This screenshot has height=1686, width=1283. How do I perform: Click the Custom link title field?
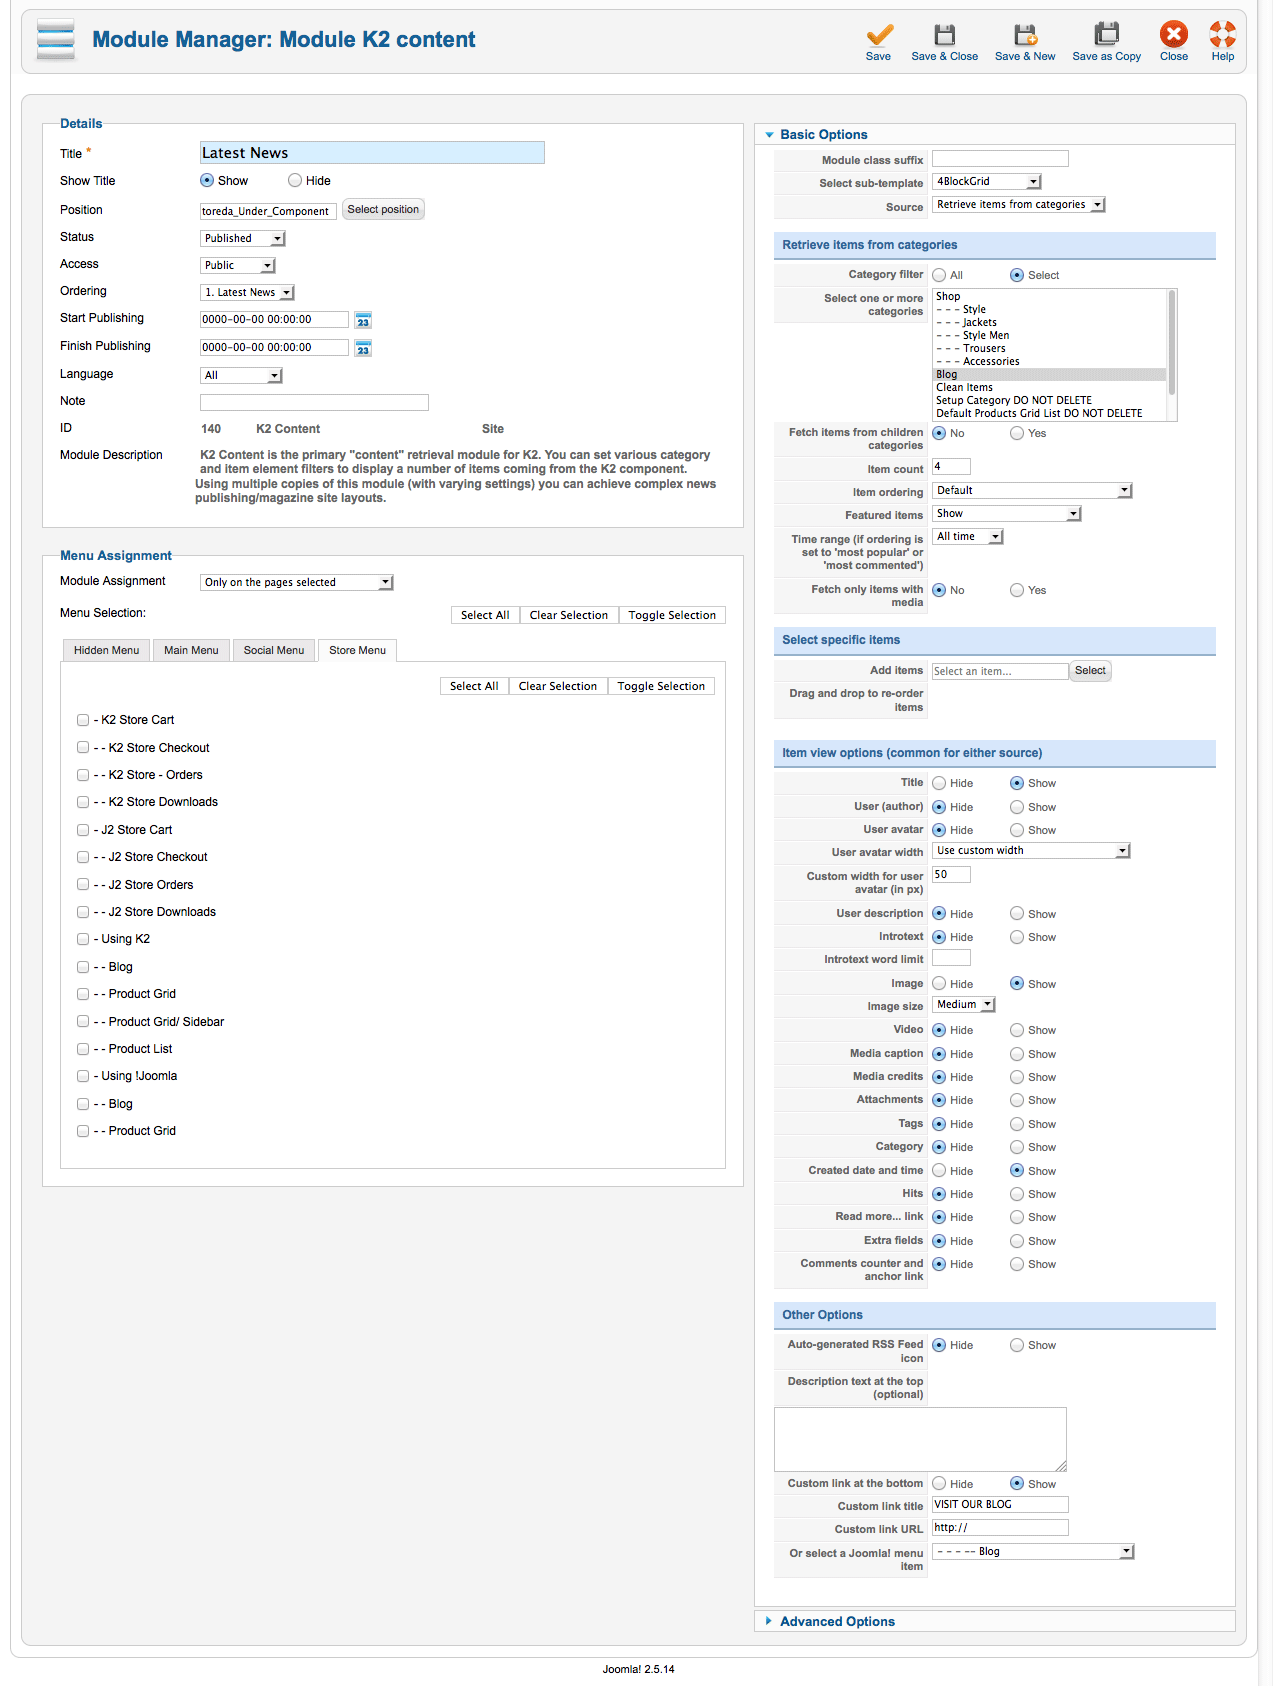(x=1000, y=1504)
